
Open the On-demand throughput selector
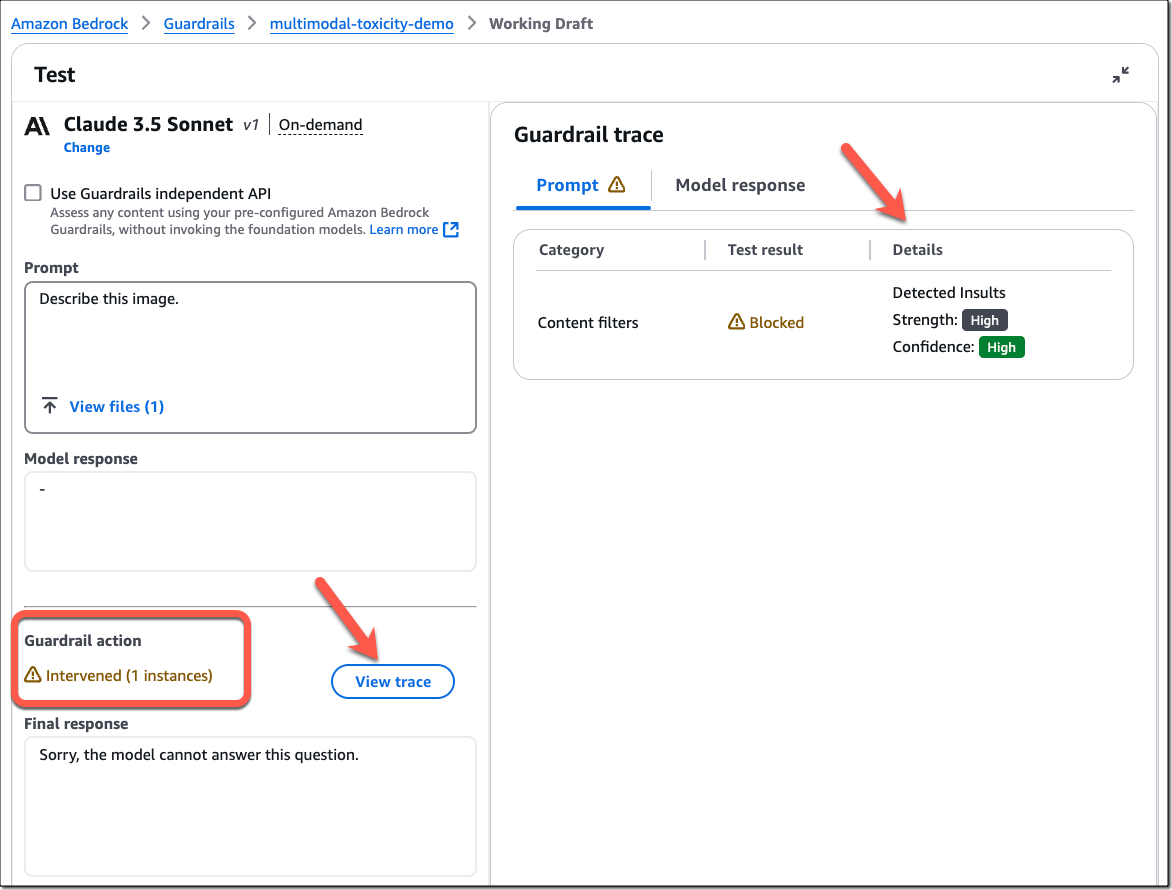pos(320,125)
